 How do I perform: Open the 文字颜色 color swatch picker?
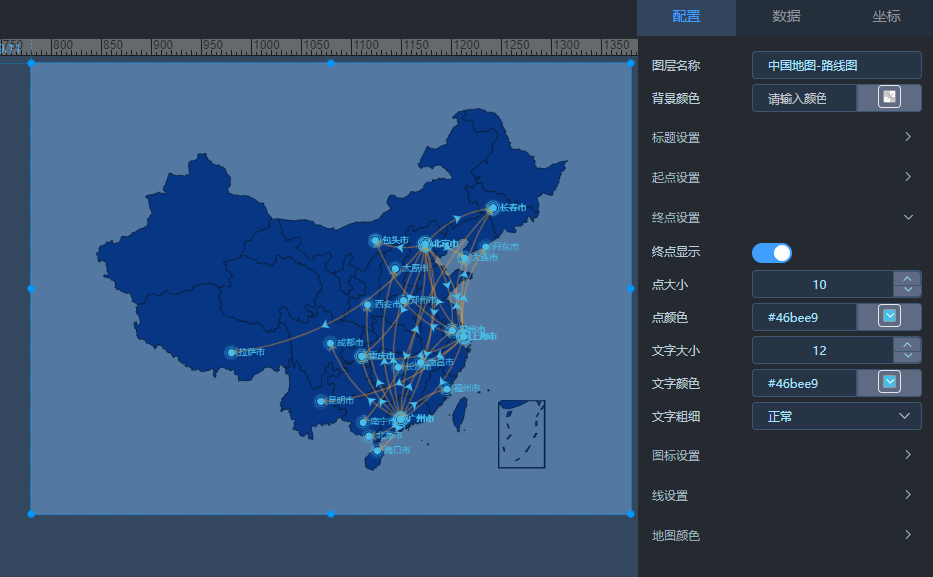pos(888,383)
